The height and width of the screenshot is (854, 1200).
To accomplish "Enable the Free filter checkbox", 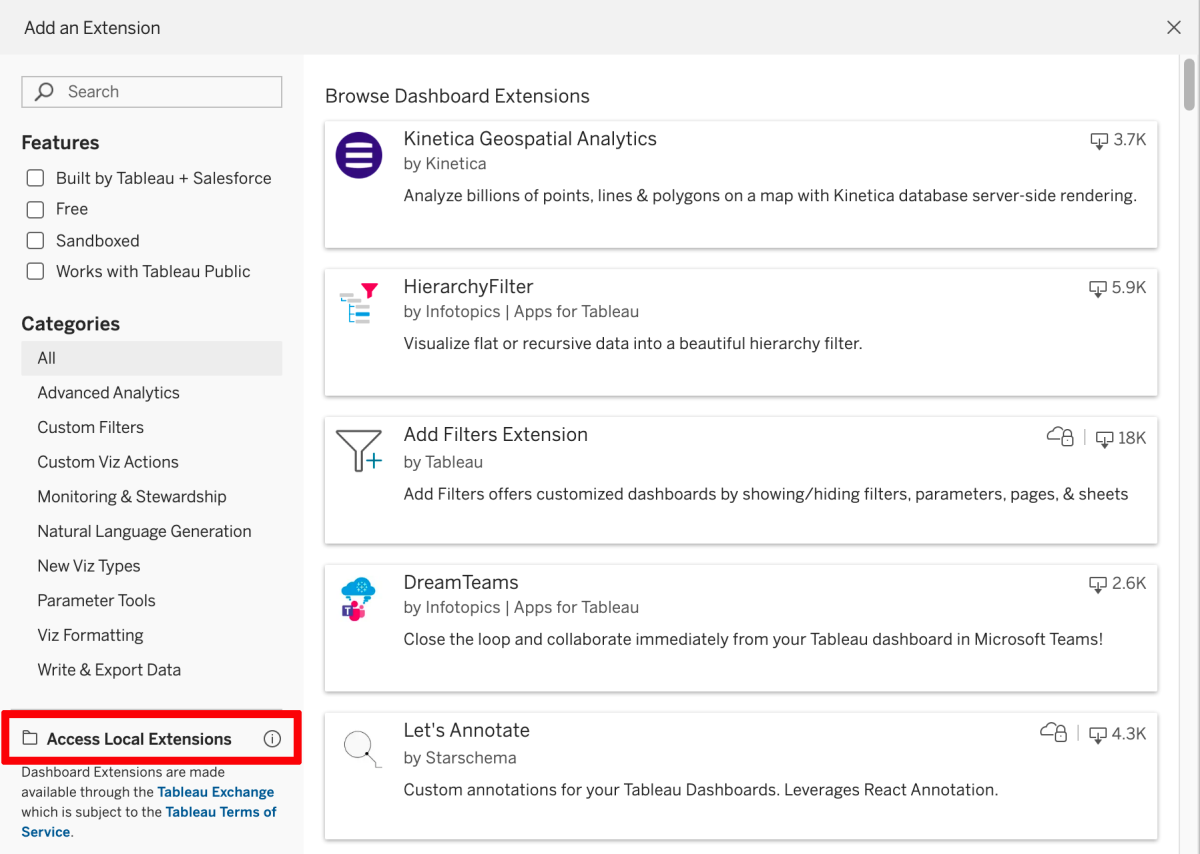I will click(35, 209).
